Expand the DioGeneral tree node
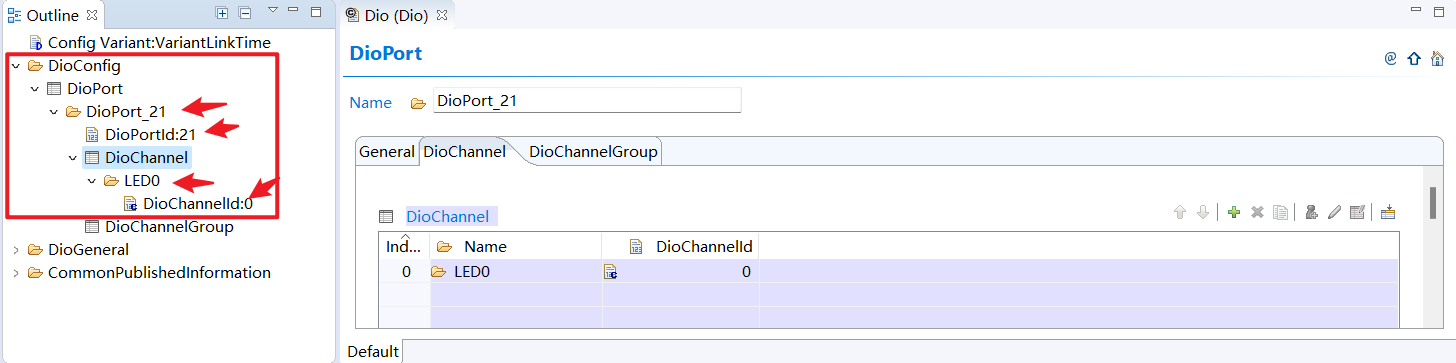 coord(15,249)
